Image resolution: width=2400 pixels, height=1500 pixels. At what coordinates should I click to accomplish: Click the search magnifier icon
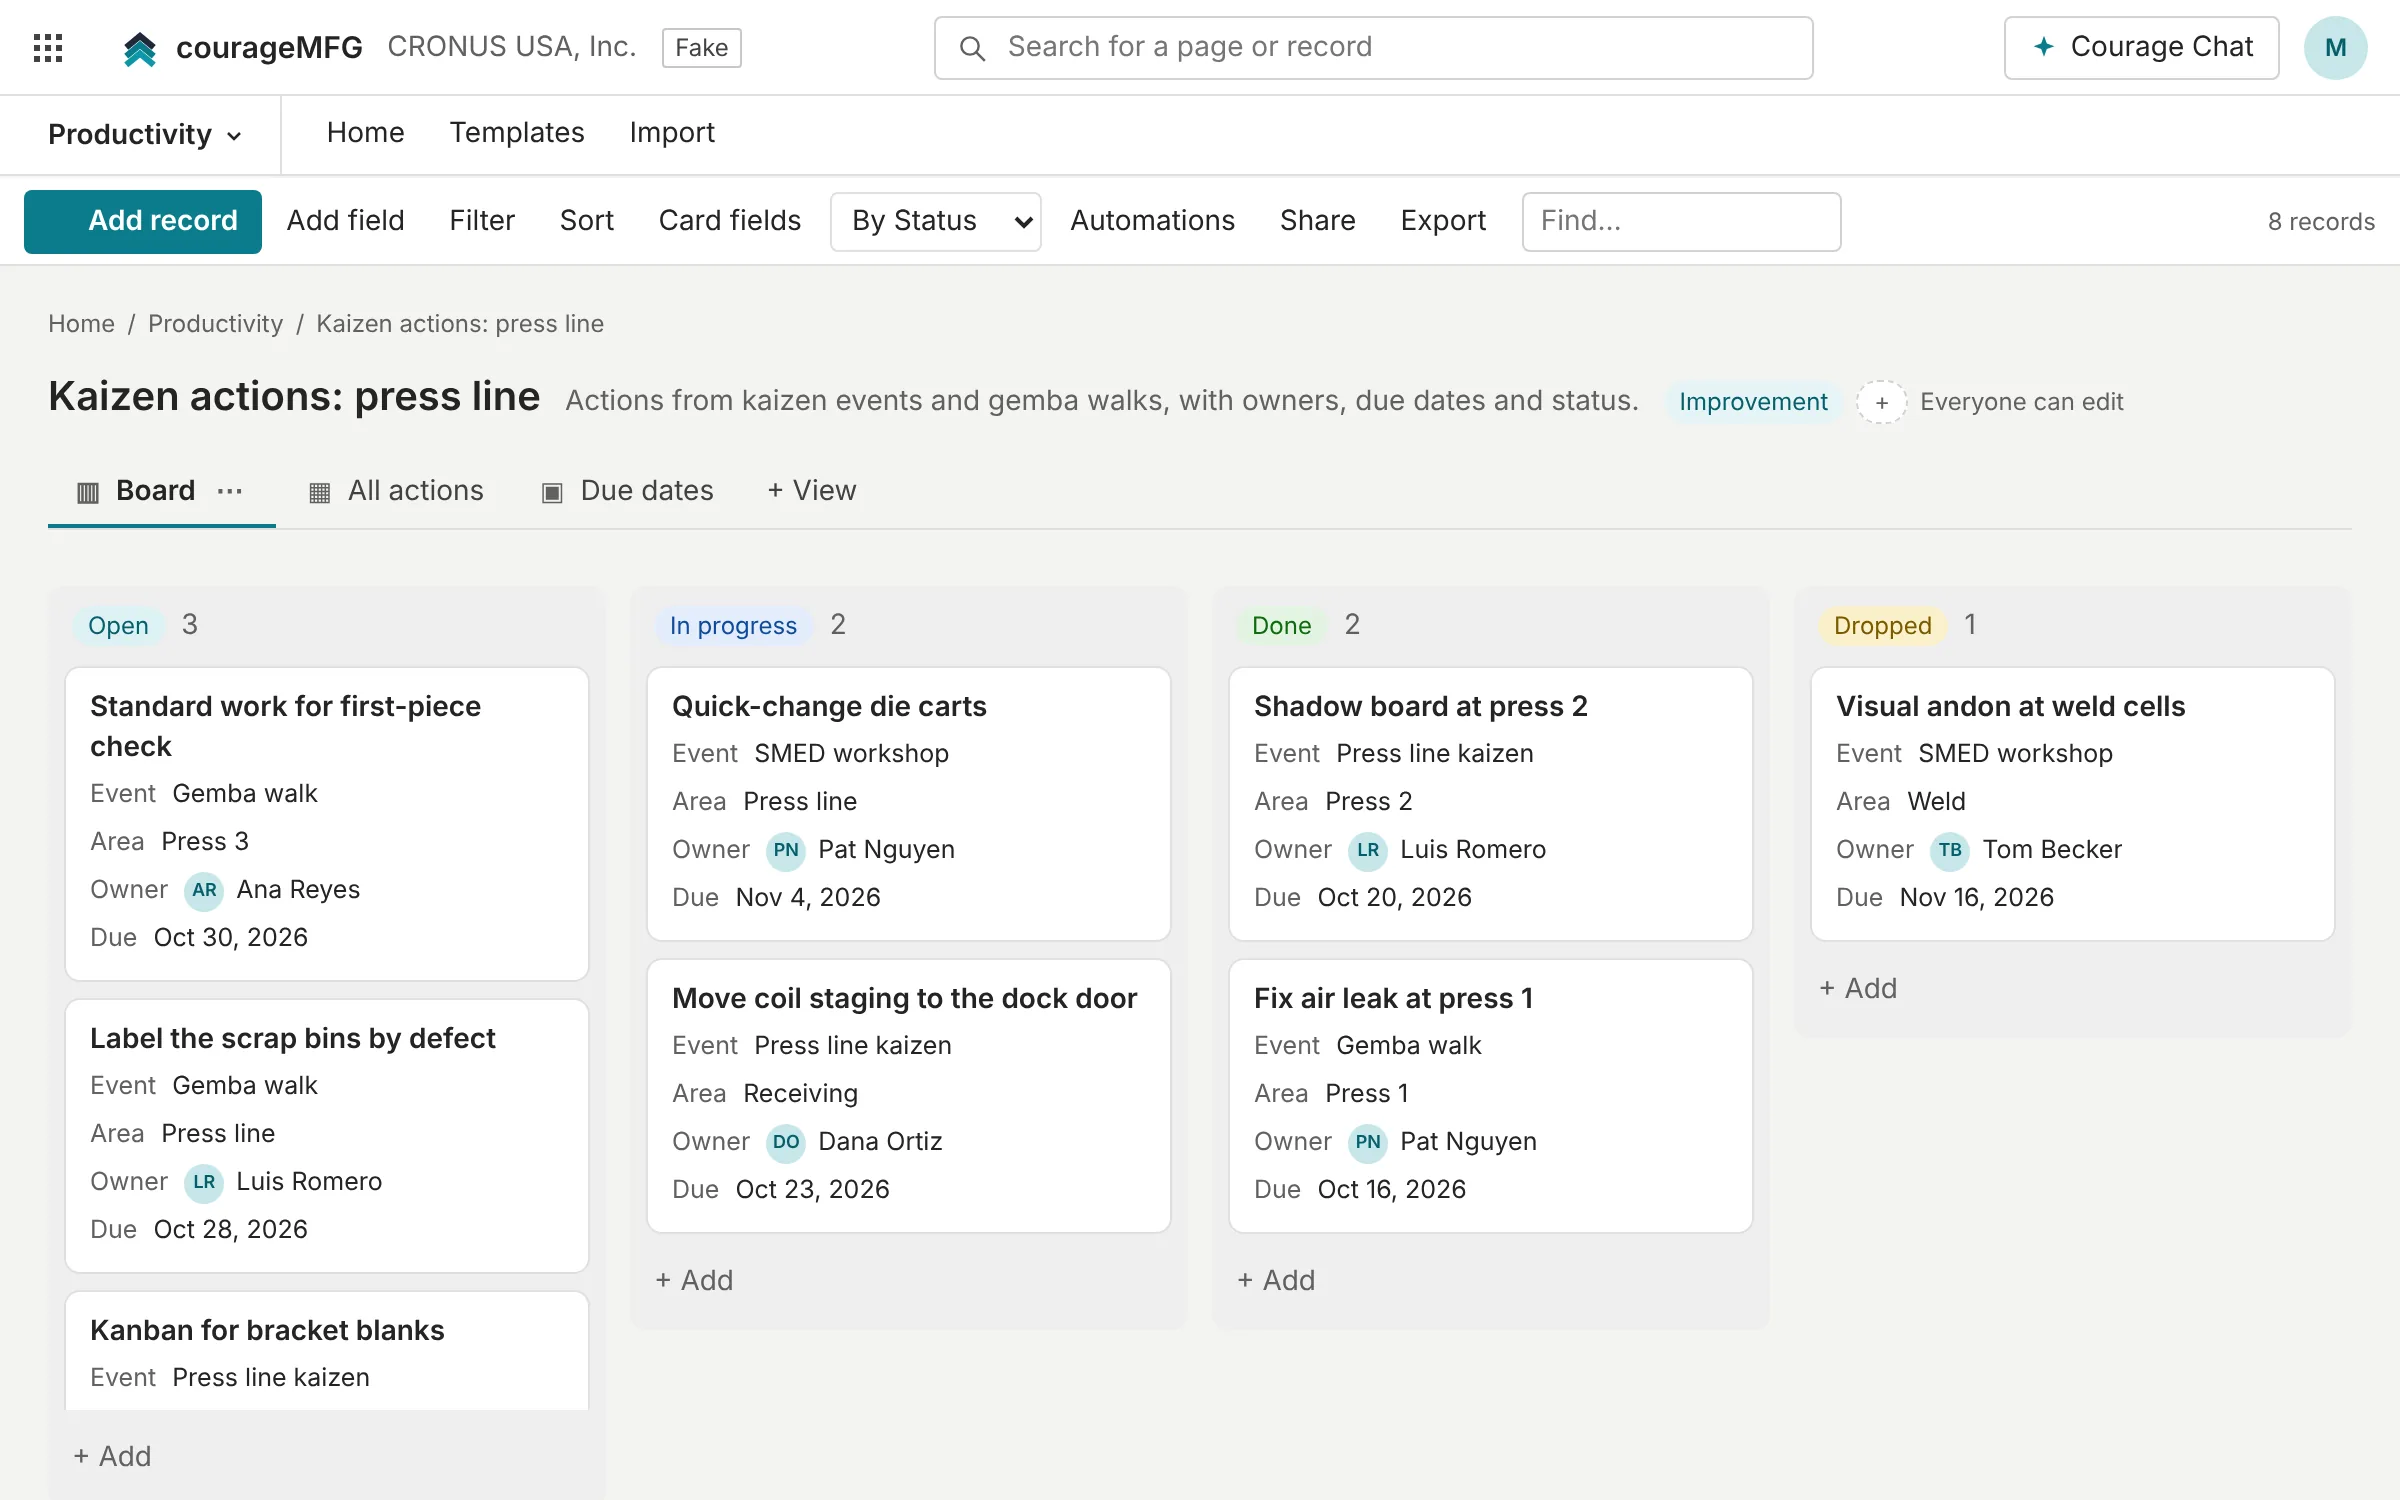pos(972,48)
